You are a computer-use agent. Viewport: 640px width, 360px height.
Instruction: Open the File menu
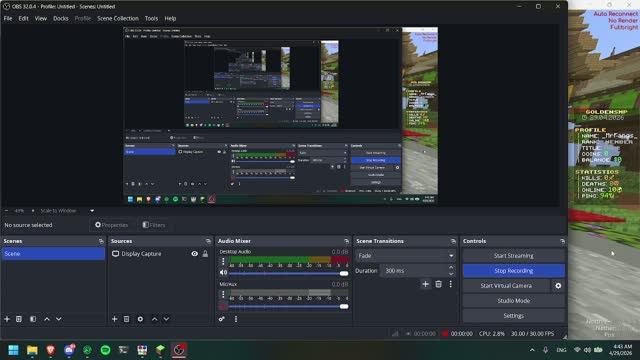(x=8, y=18)
